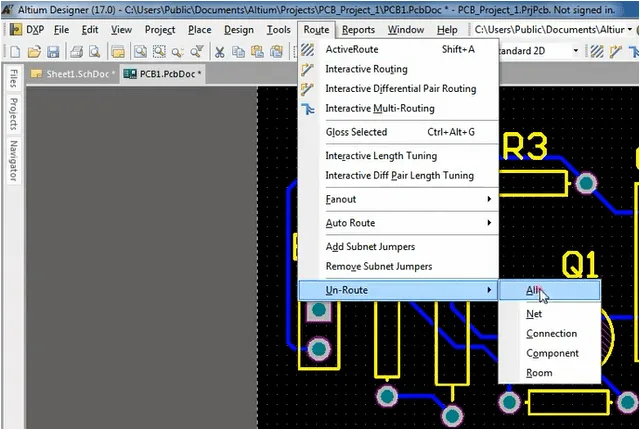Open the Edit menu
The height and width of the screenshot is (430, 640).
(90, 30)
